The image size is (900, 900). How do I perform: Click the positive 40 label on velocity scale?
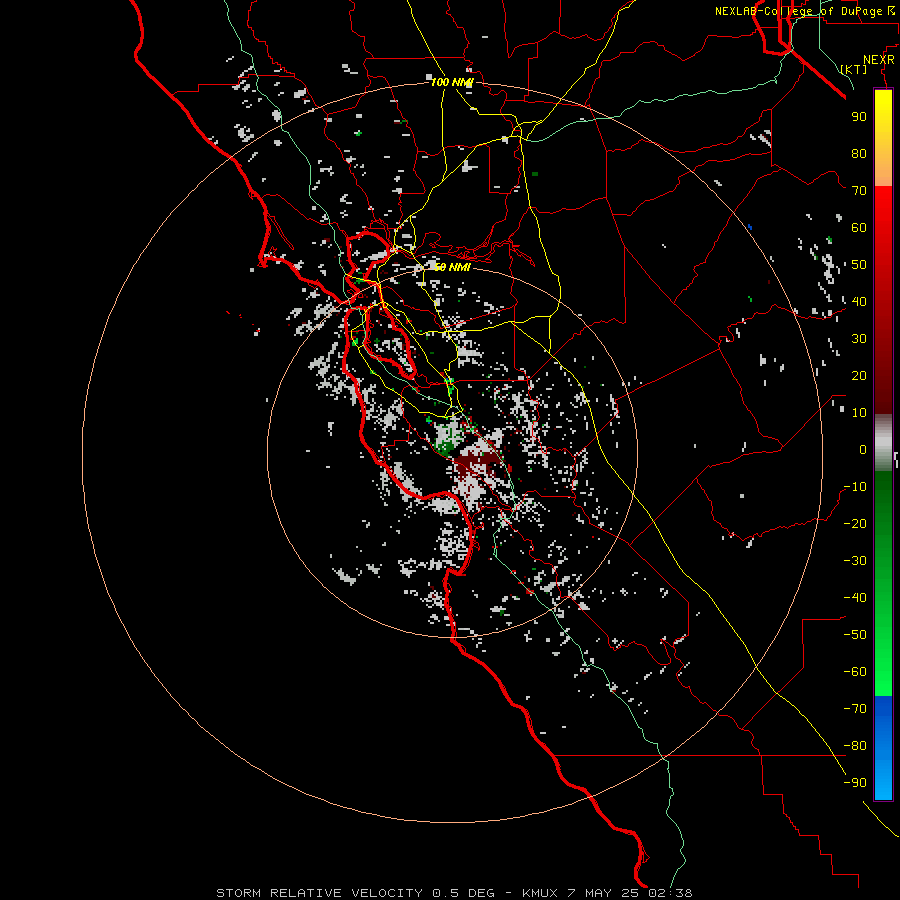[859, 301]
